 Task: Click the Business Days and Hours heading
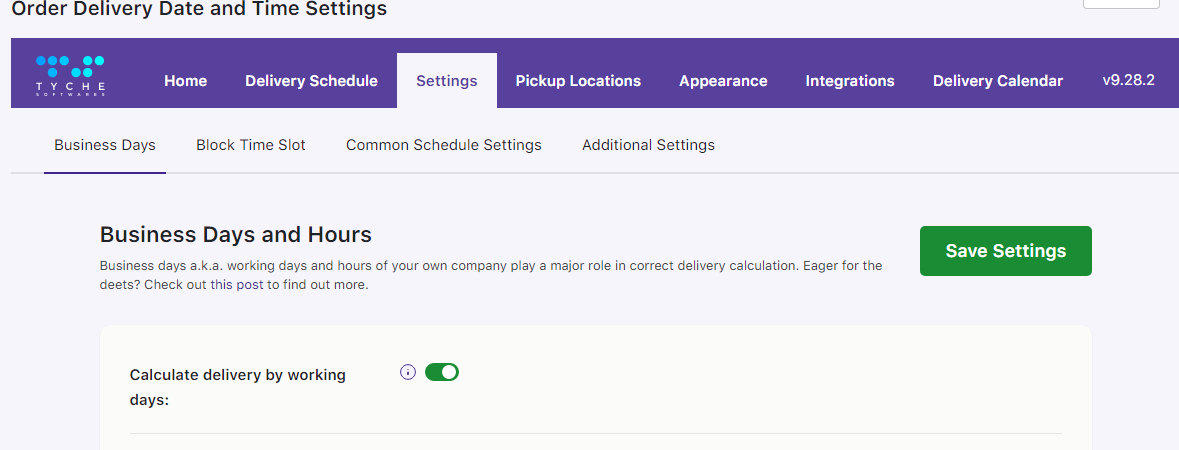pyautogui.click(x=236, y=235)
